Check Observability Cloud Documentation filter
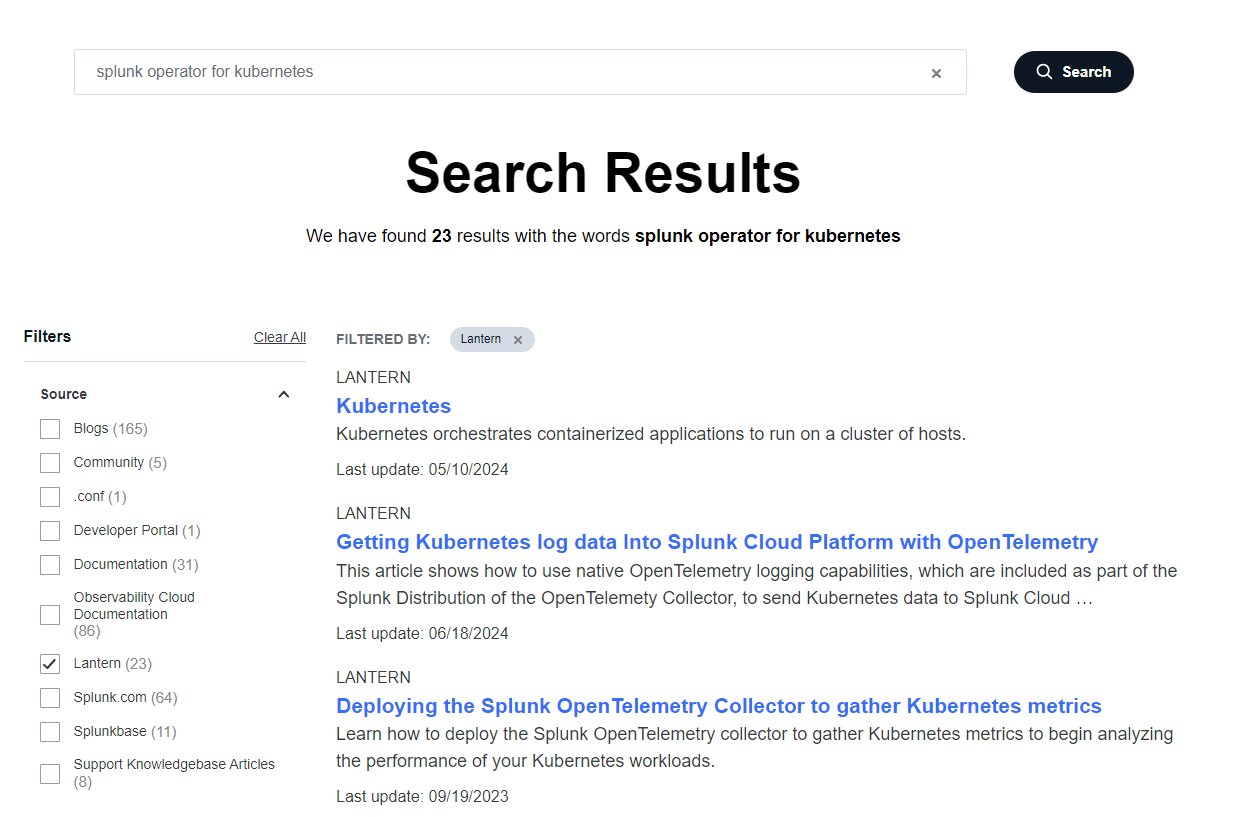 tap(50, 615)
